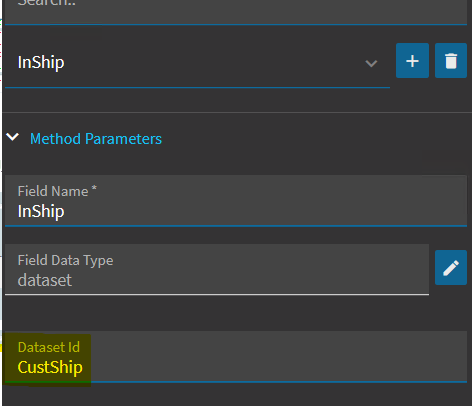Click the Method Parameters heading
The width and height of the screenshot is (472, 406).
[96, 139]
